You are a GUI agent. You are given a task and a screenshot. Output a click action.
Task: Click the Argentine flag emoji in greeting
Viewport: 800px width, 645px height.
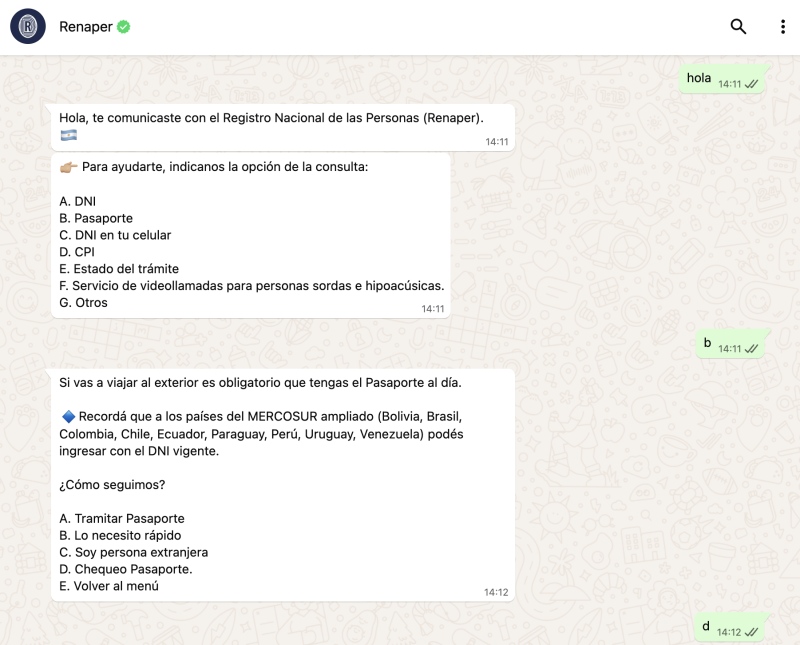click(x=68, y=135)
